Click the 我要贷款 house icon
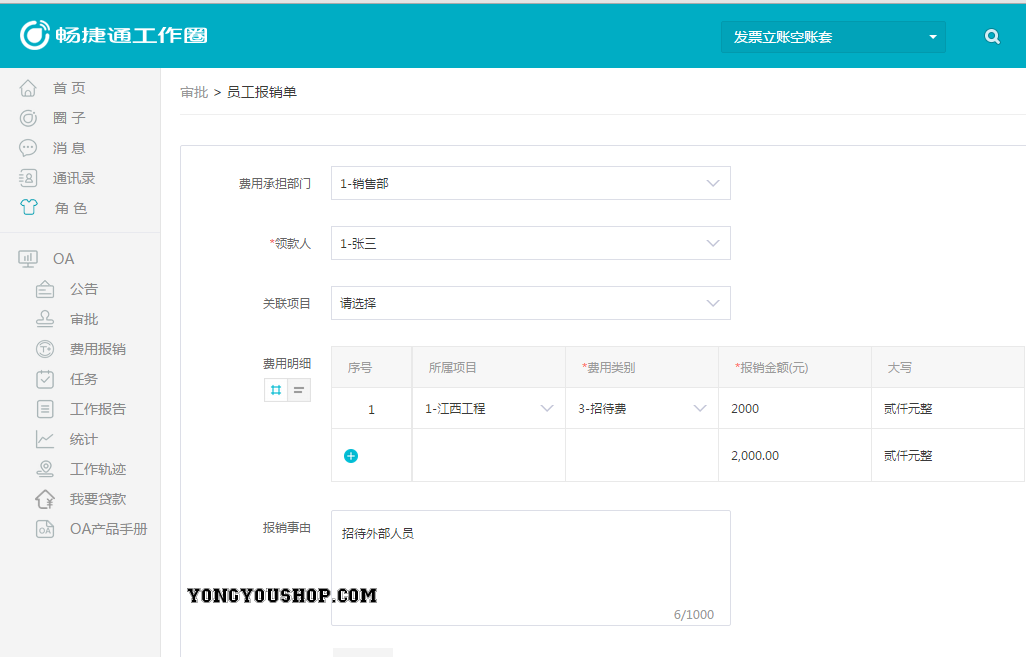This screenshot has width=1026, height=657. (44, 499)
